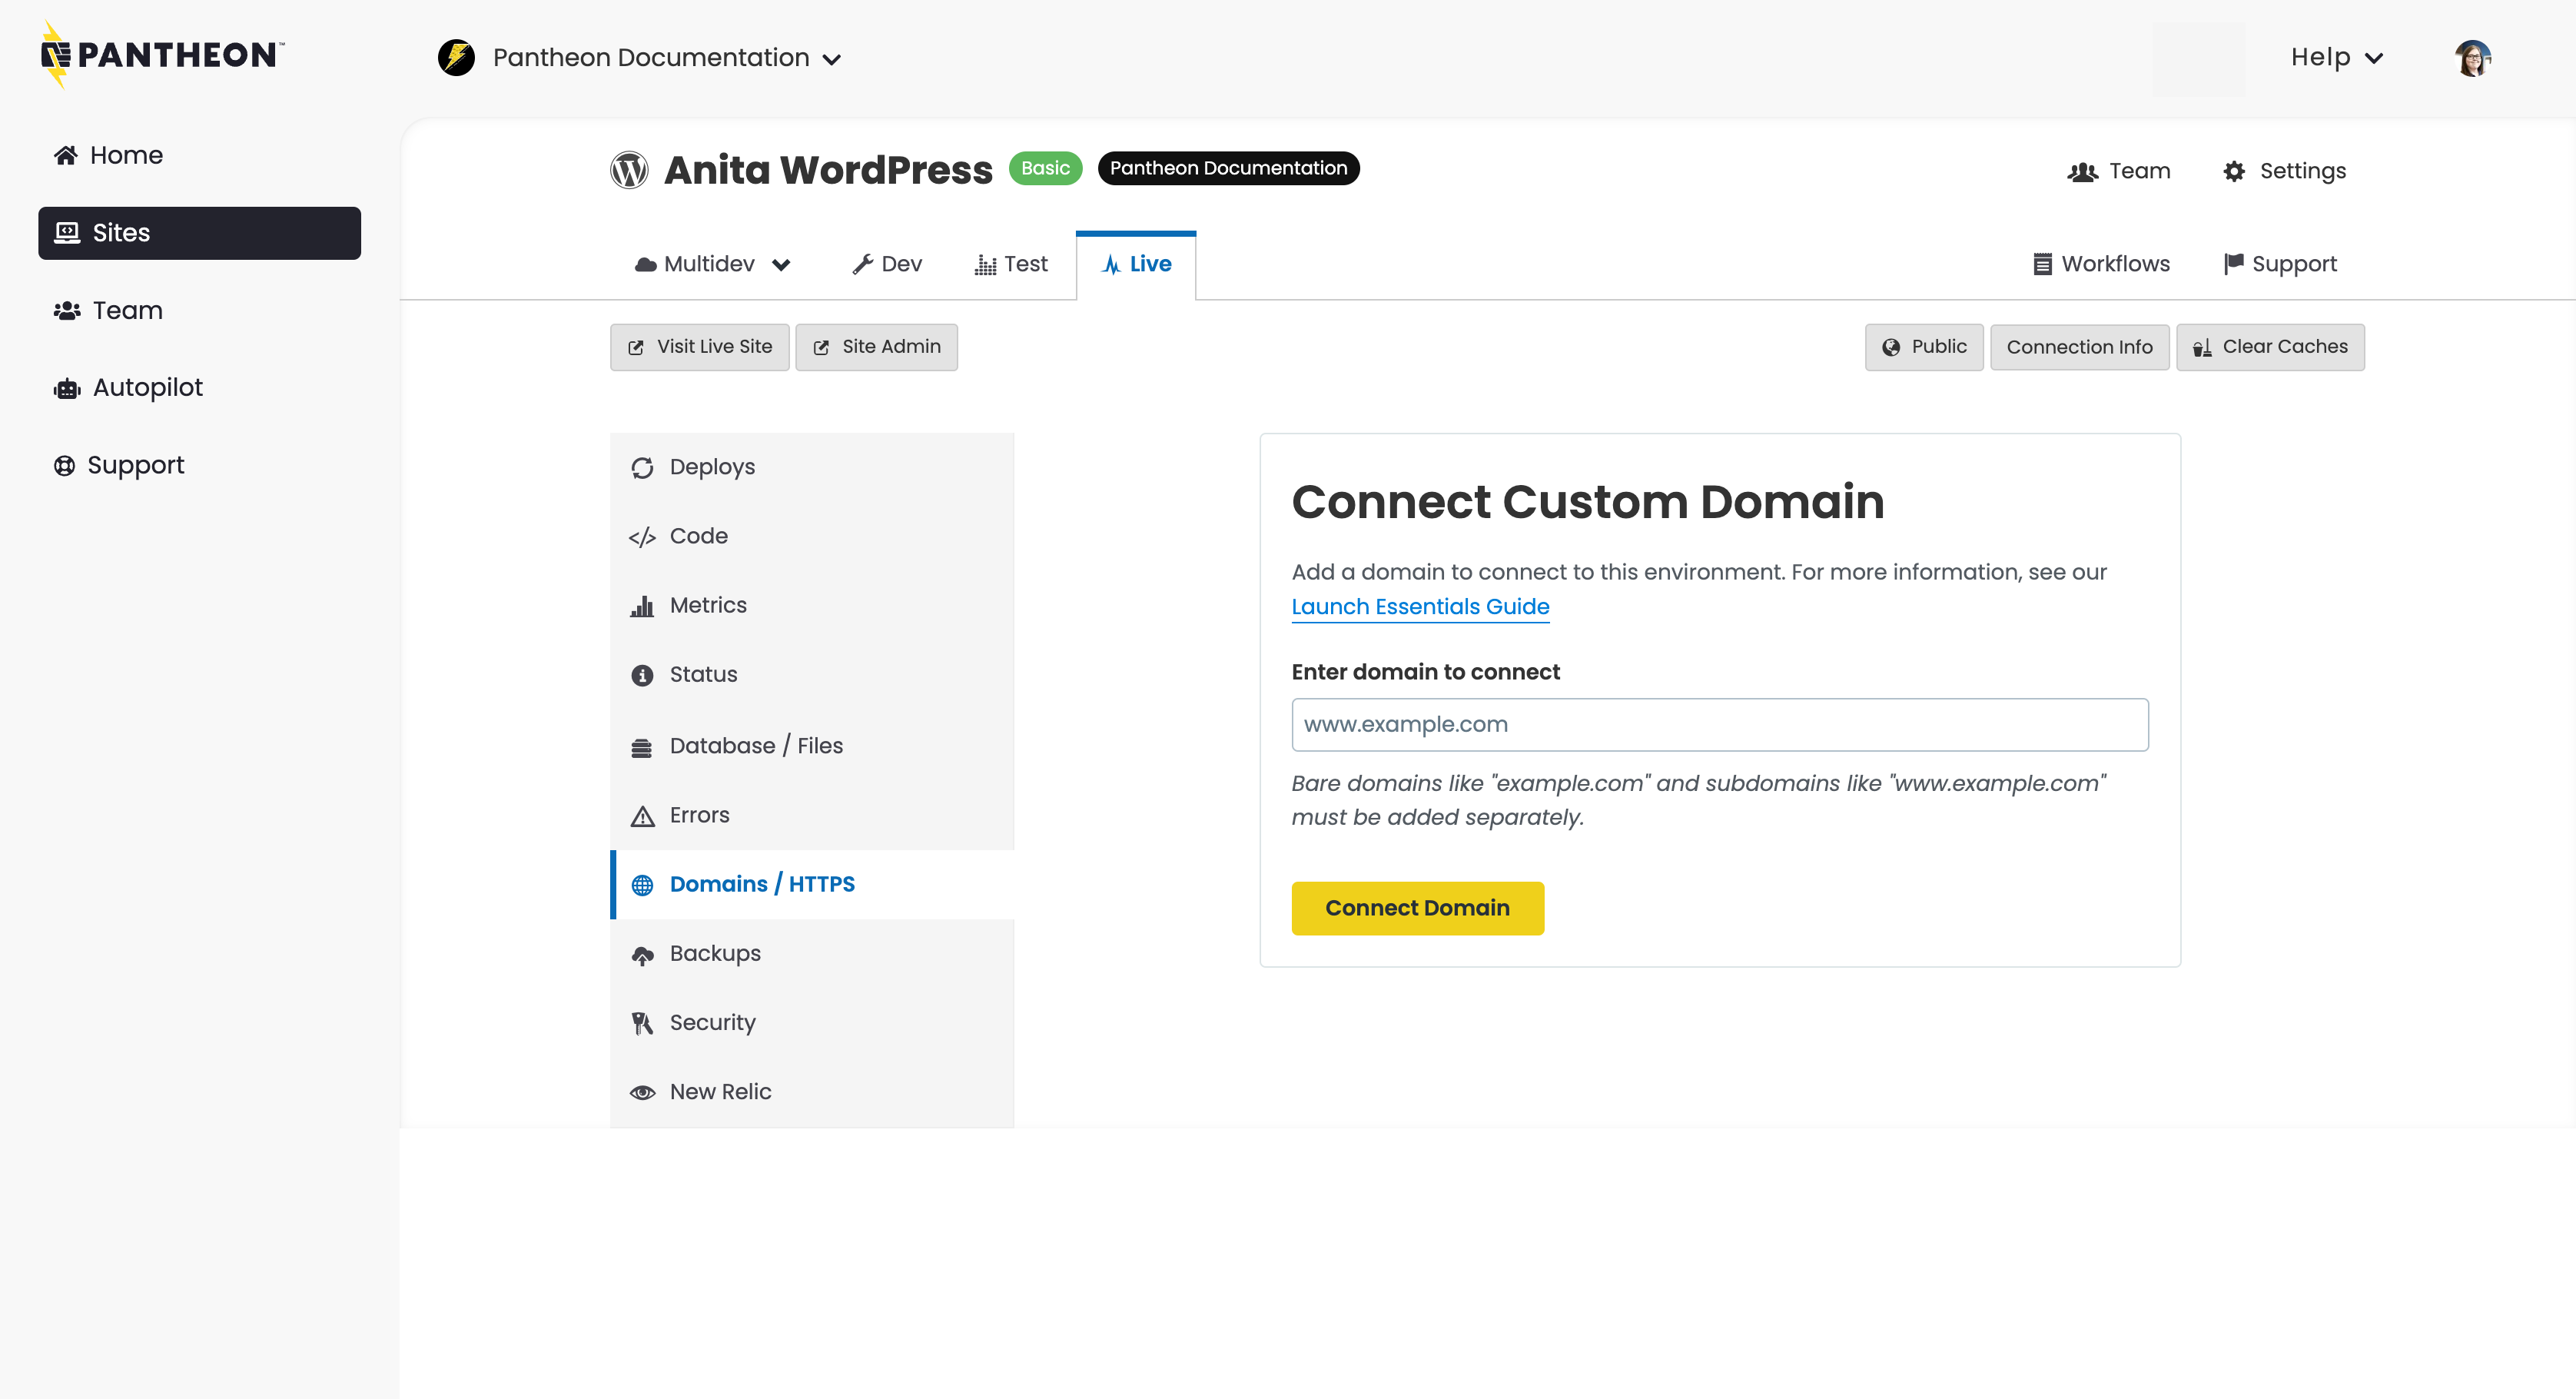Select the Domains / HTTPS menu item
Image resolution: width=2576 pixels, height=1399 pixels.
point(762,883)
